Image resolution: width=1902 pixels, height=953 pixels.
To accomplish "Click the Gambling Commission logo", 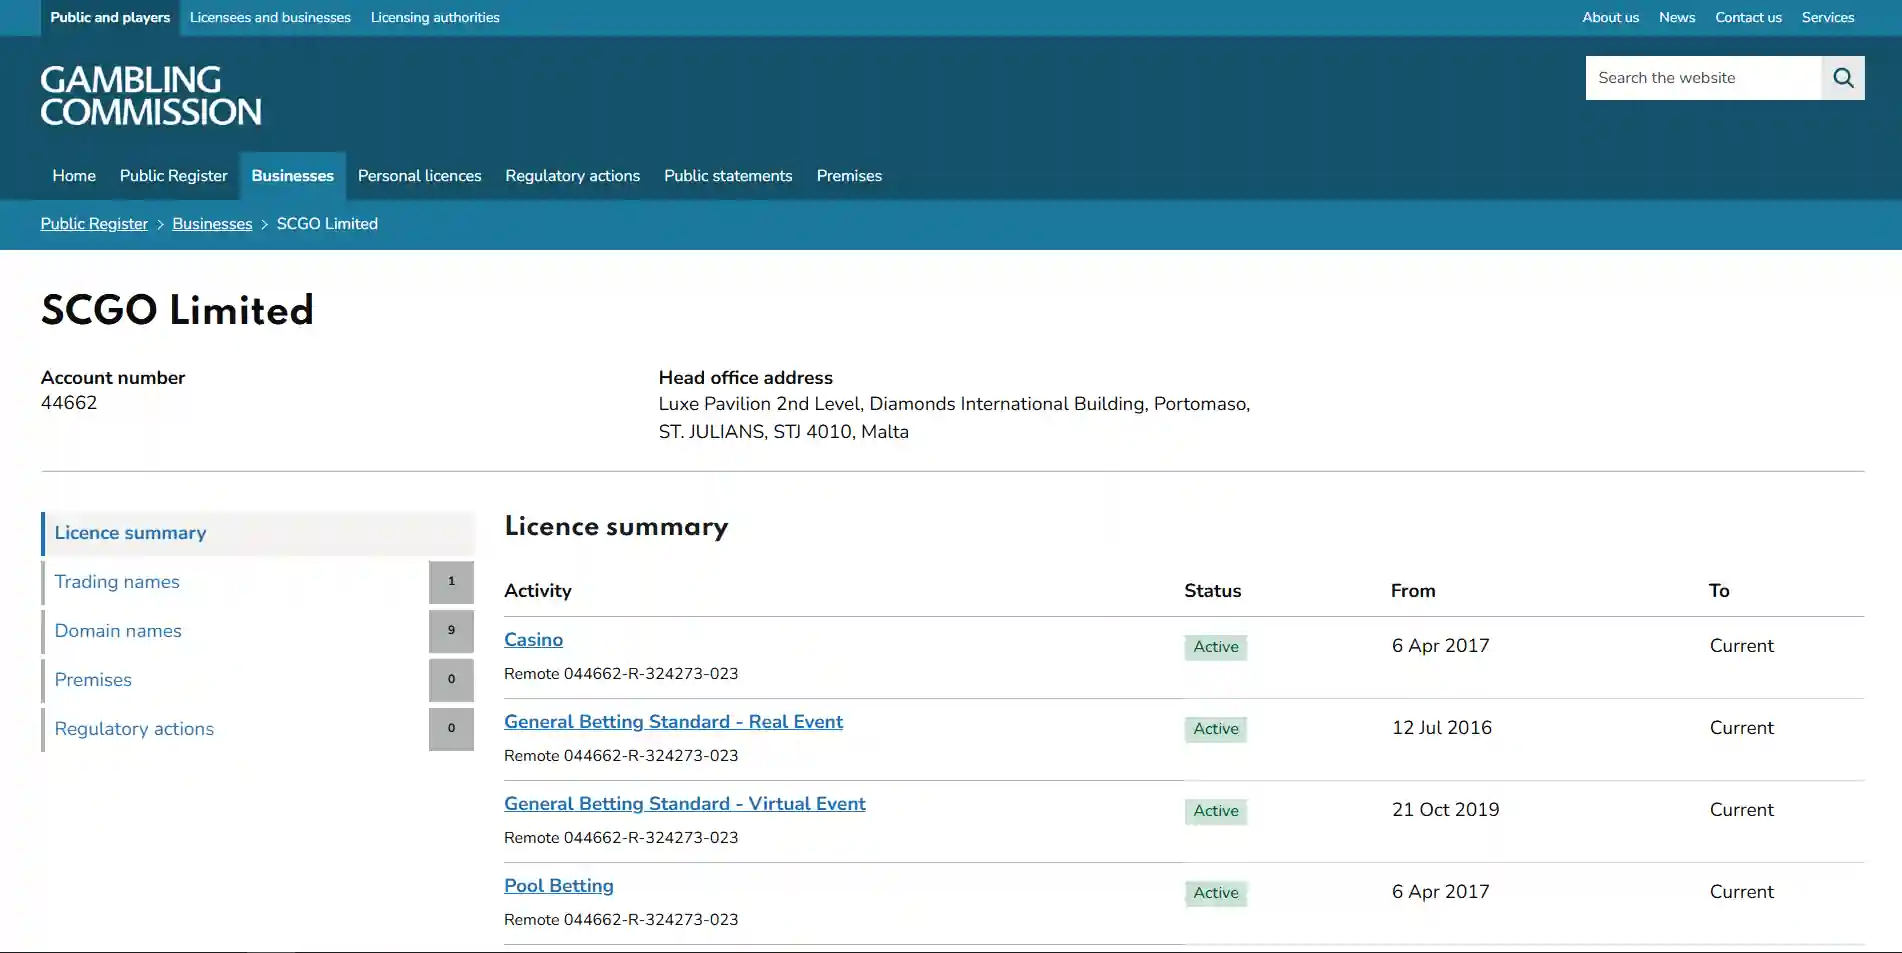I will coord(151,96).
